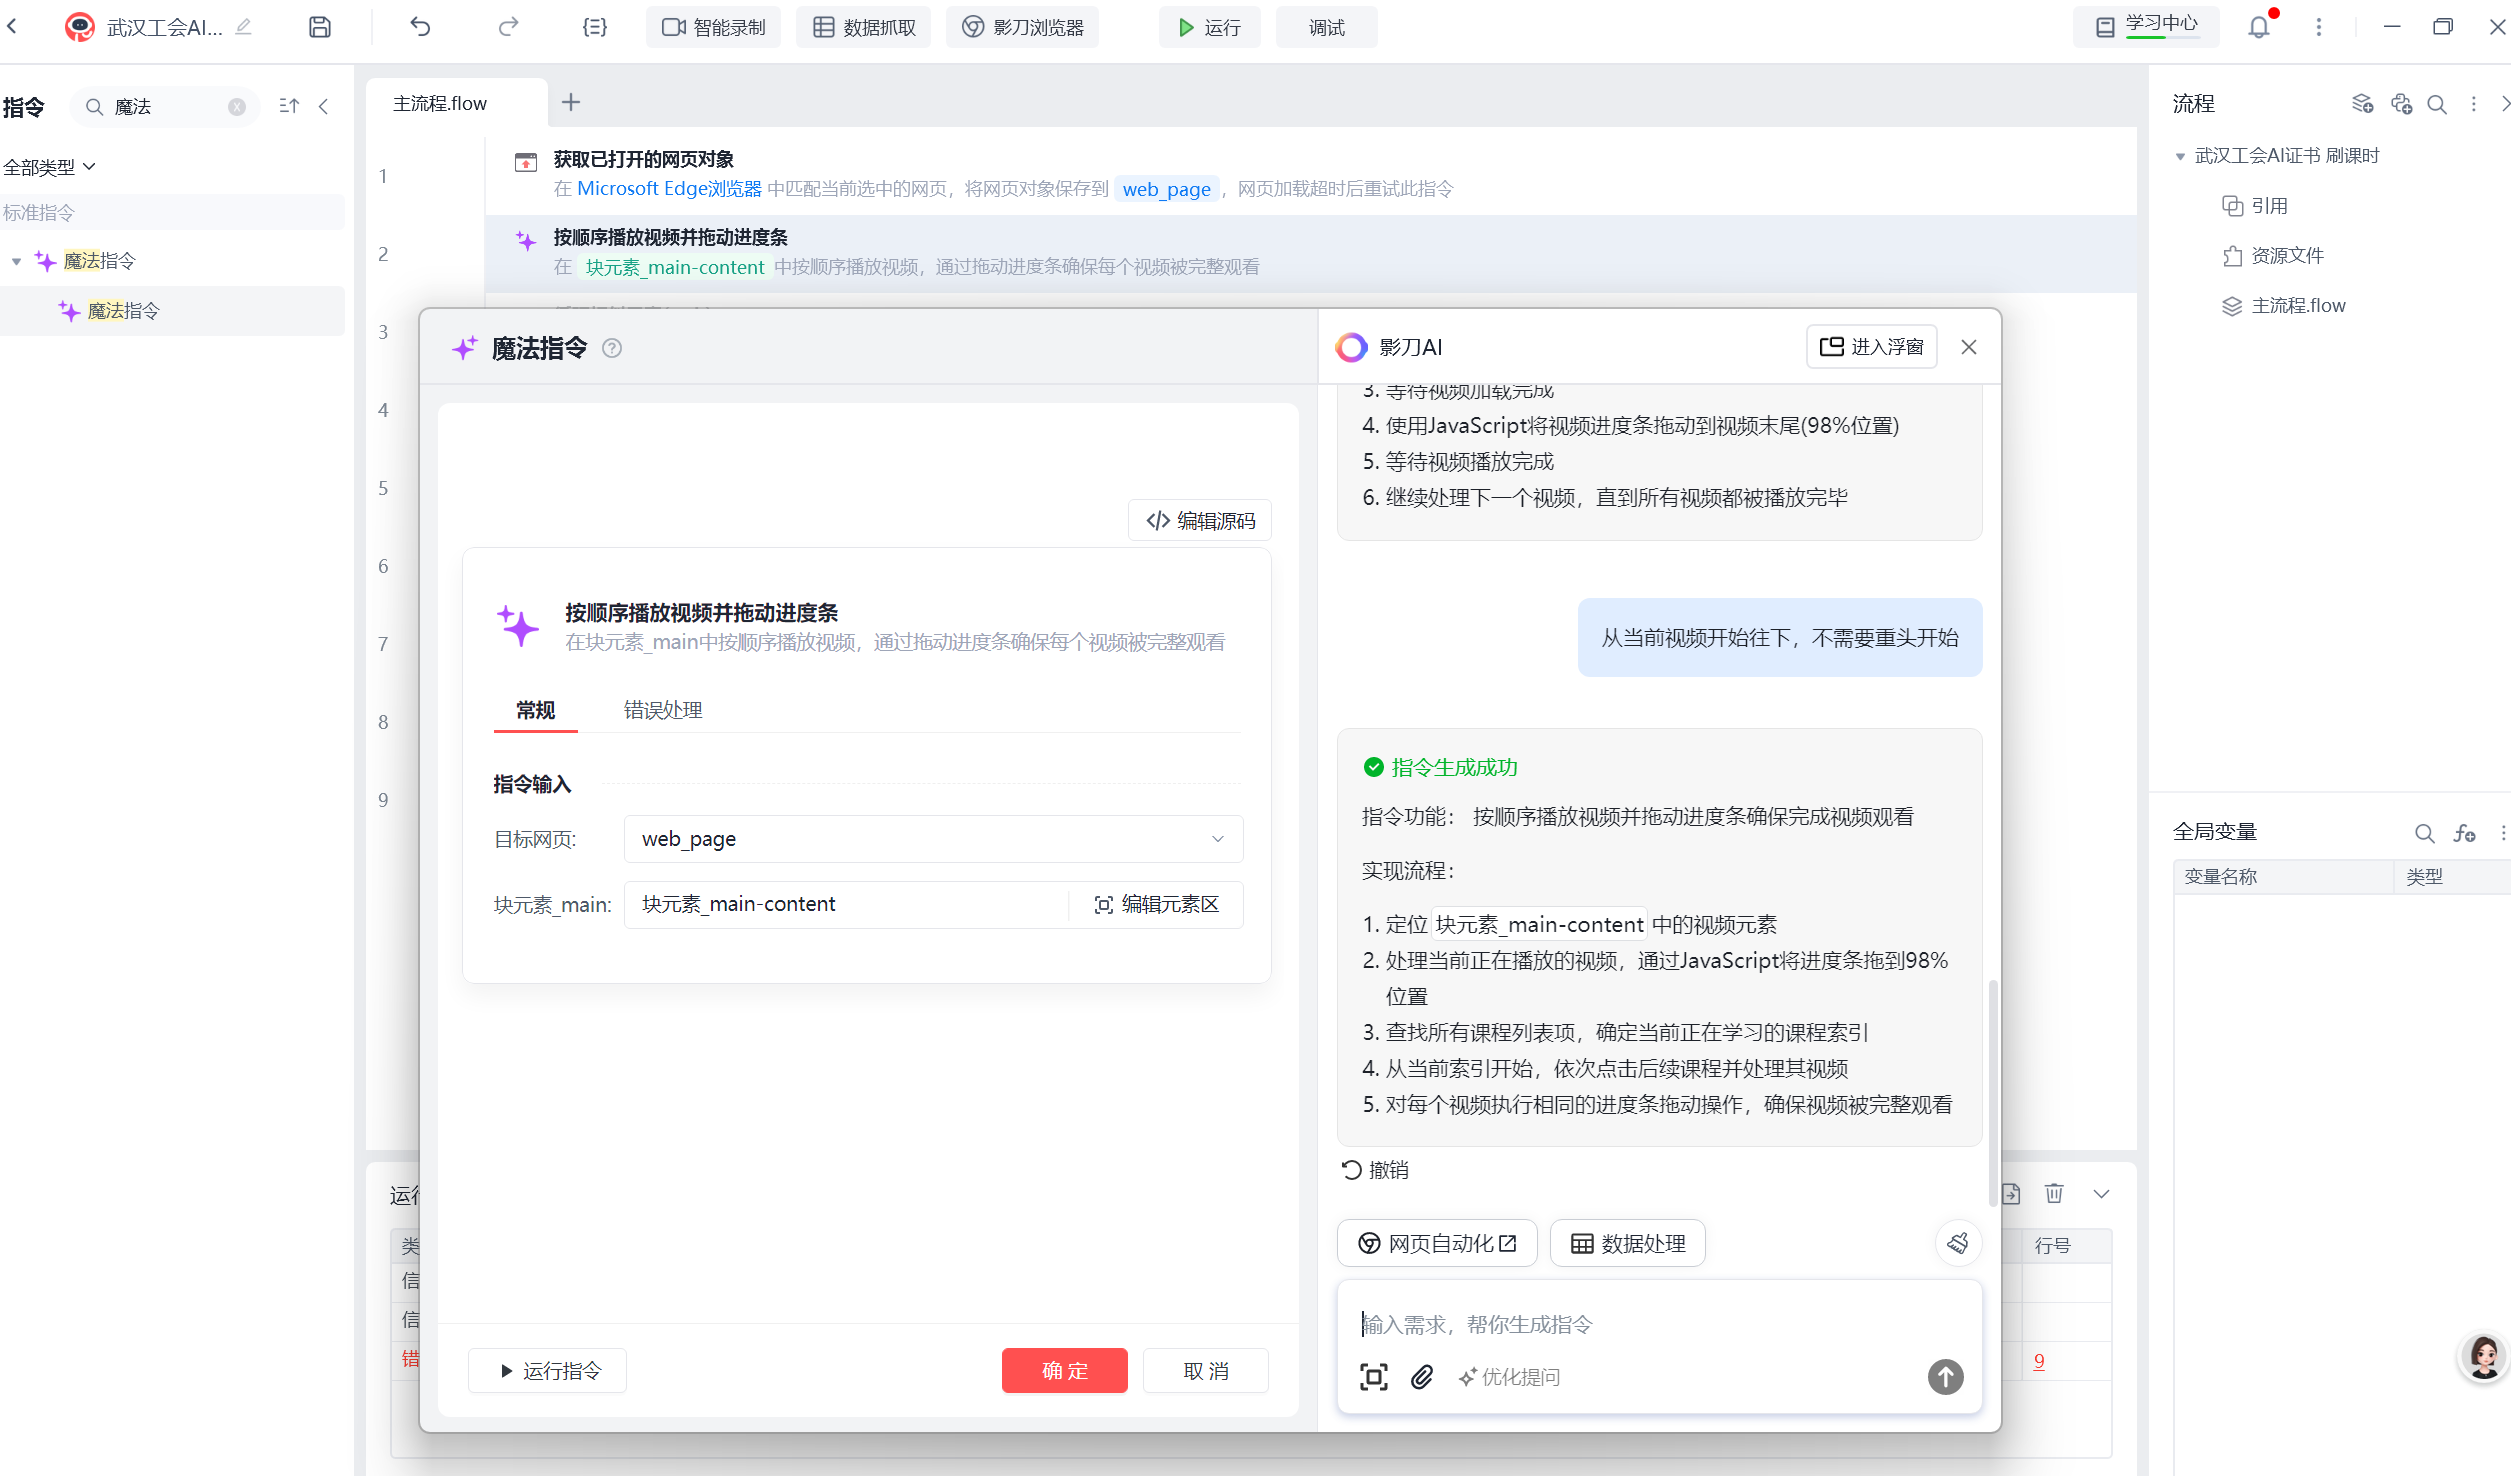Viewport: 2511px width, 1476px height.
Task: Send the AI prompt with the arrow button
Action: click(1944, 1377)
